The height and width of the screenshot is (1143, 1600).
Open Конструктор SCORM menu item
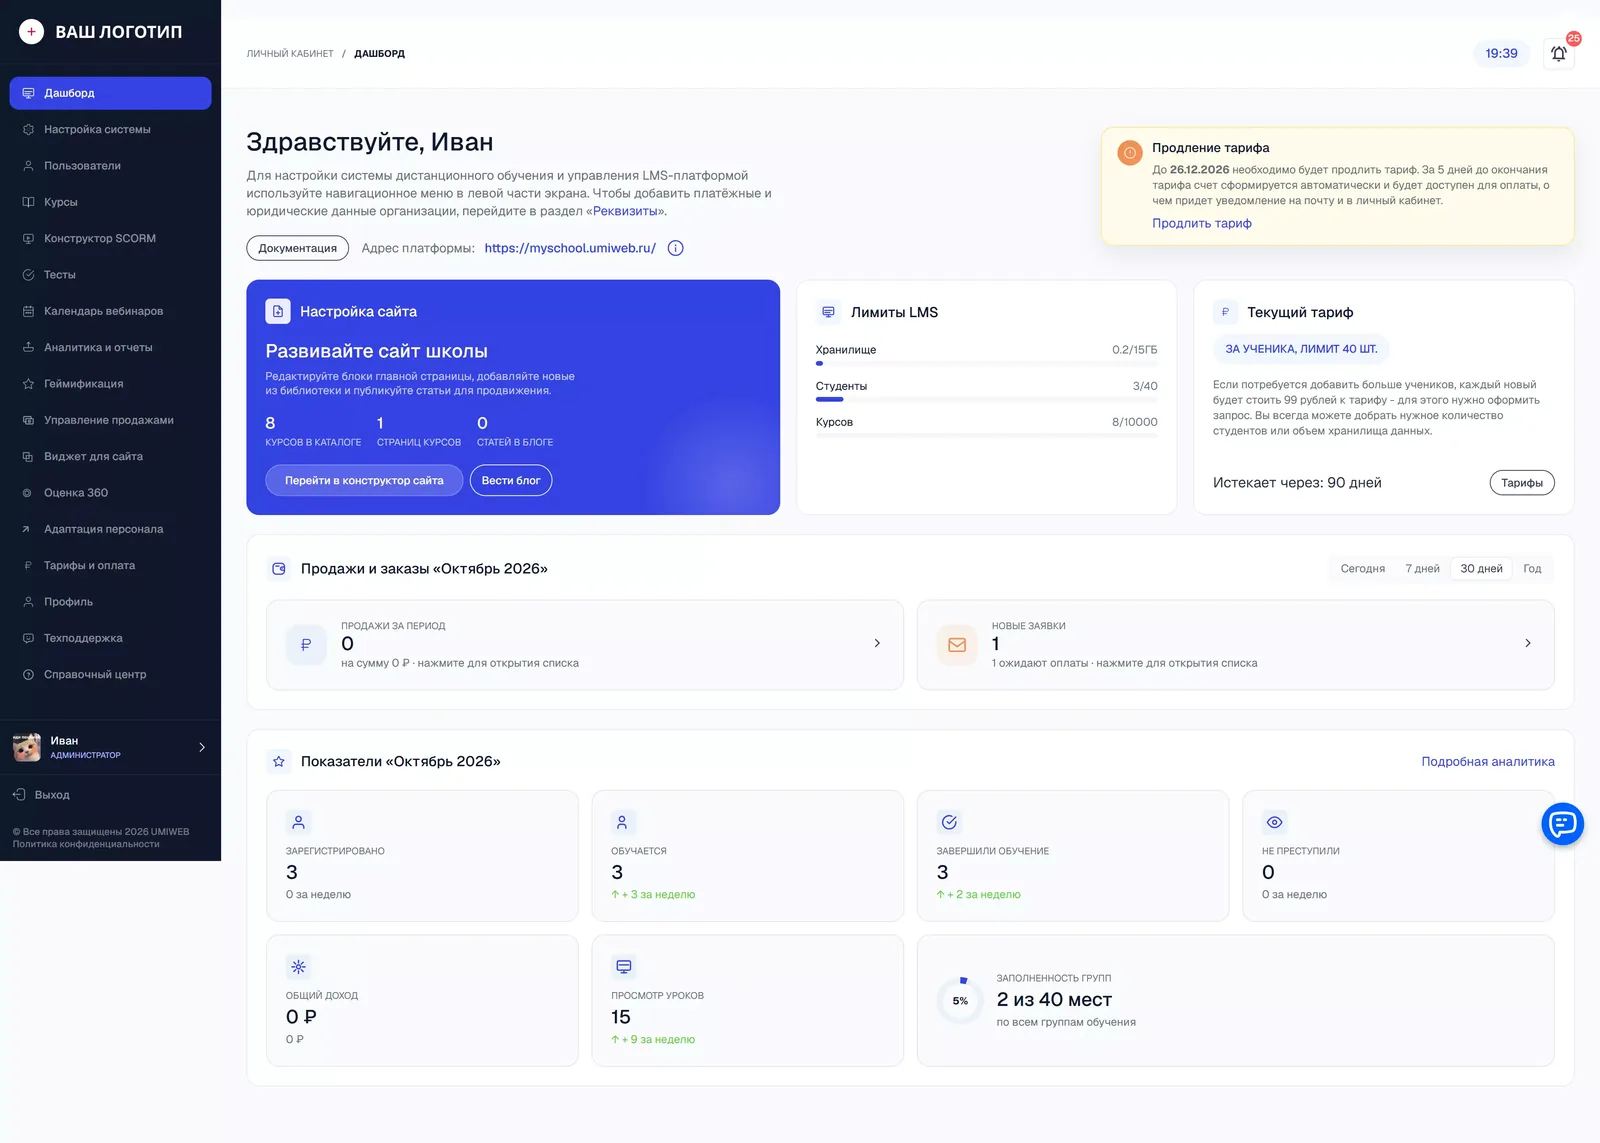pyautogui.click(x=110, y=238)
